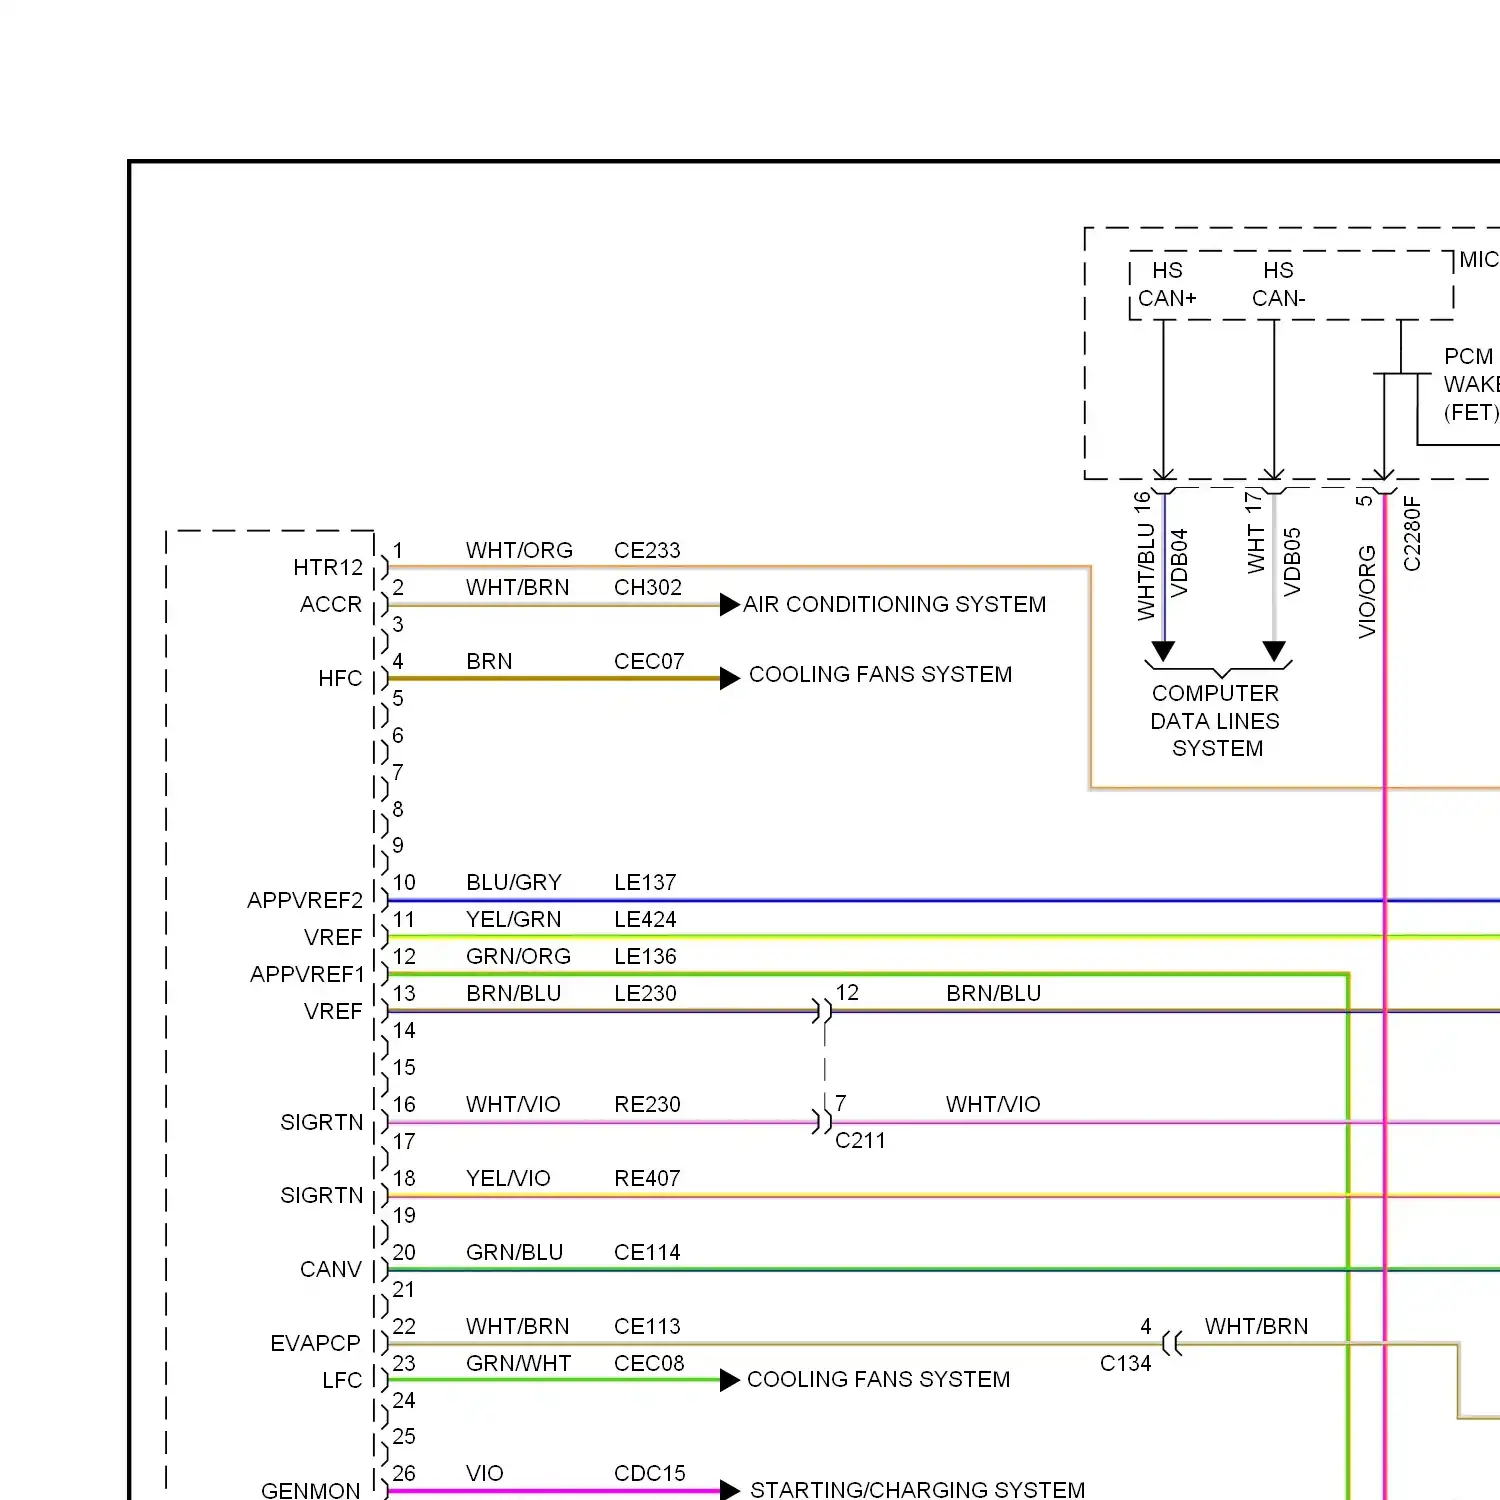This screenshot has width=1500, height=1500.
Task: Select WHT/BRN label next to C134
Action: tap(1257, 1327)
